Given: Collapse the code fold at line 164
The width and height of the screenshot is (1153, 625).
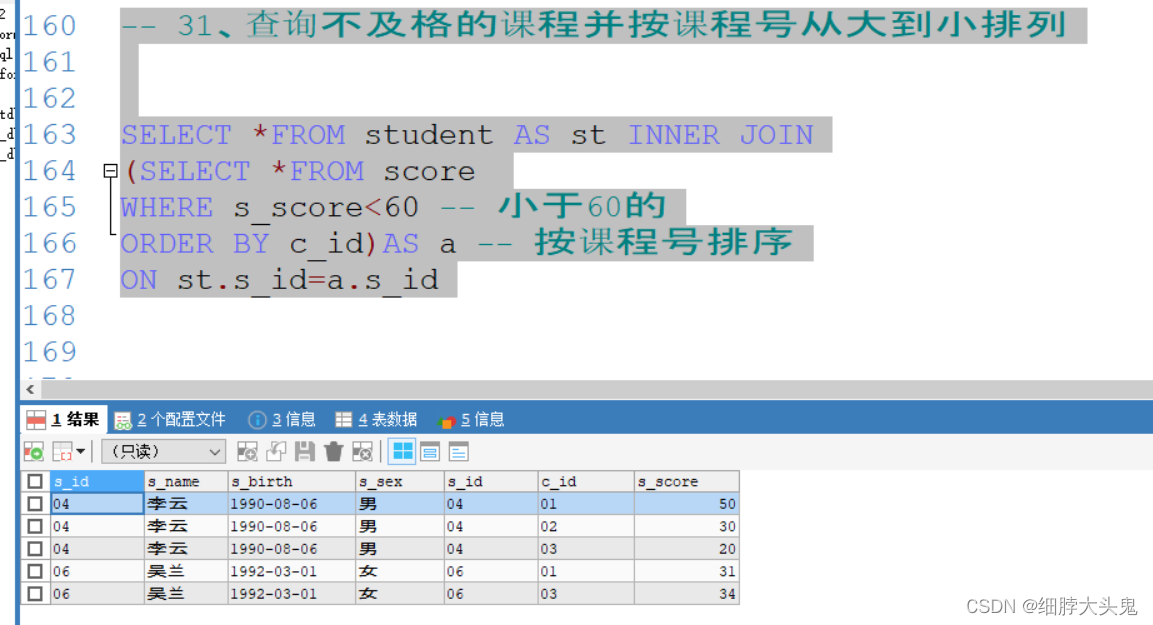Looking at the screenshot, I should [110, 170].
